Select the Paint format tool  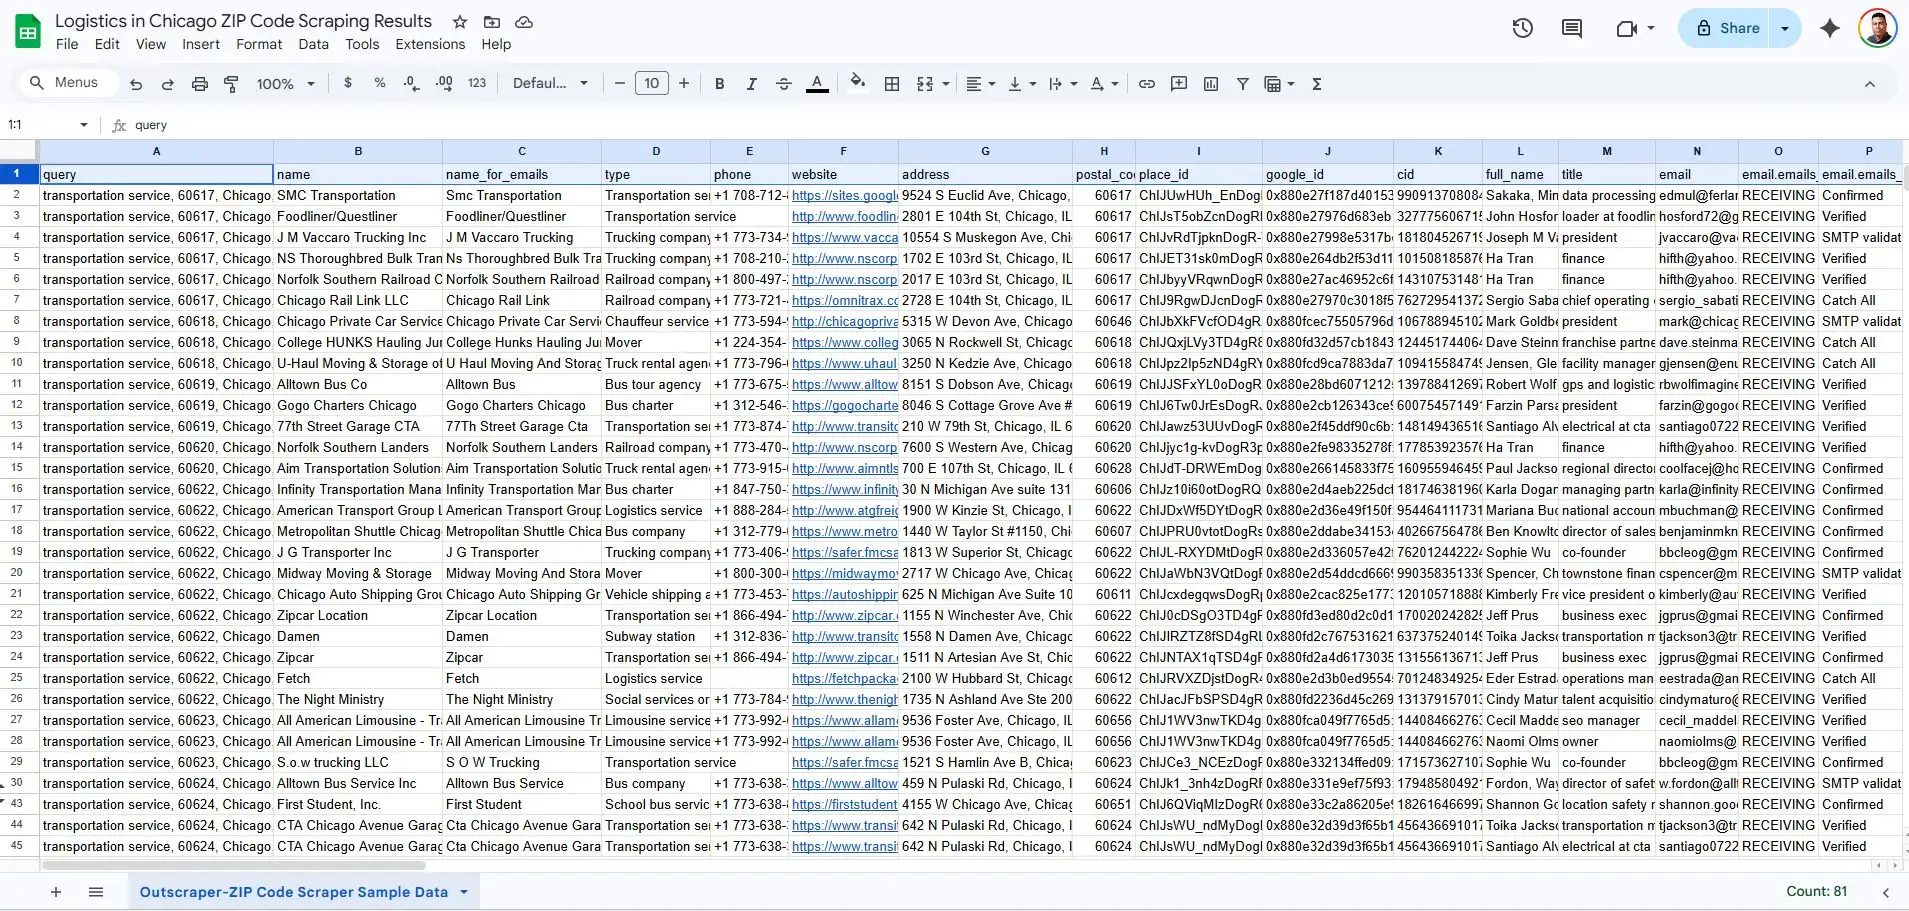tap(231, 84)
